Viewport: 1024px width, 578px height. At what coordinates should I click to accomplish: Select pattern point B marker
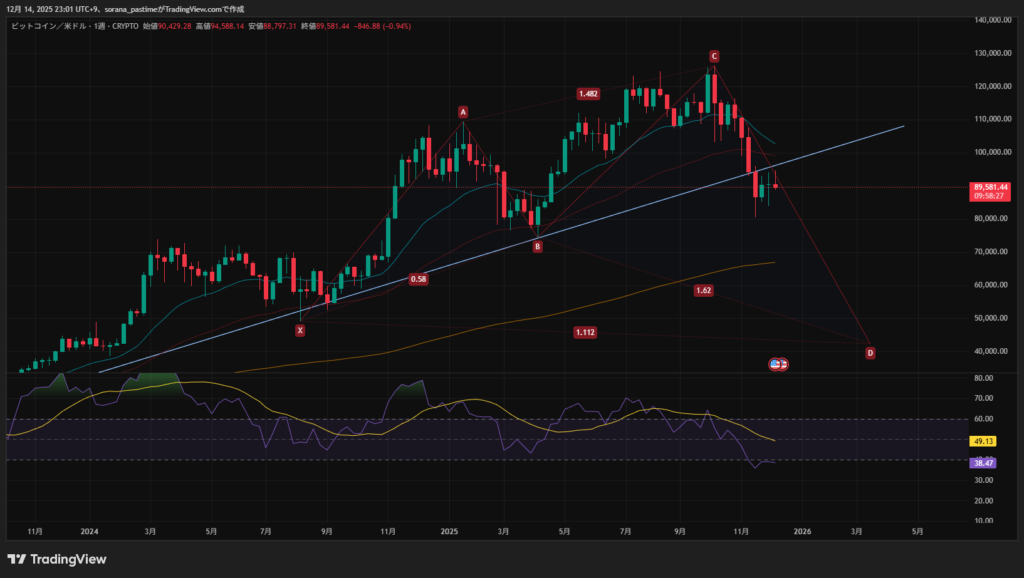pos(537,246)
